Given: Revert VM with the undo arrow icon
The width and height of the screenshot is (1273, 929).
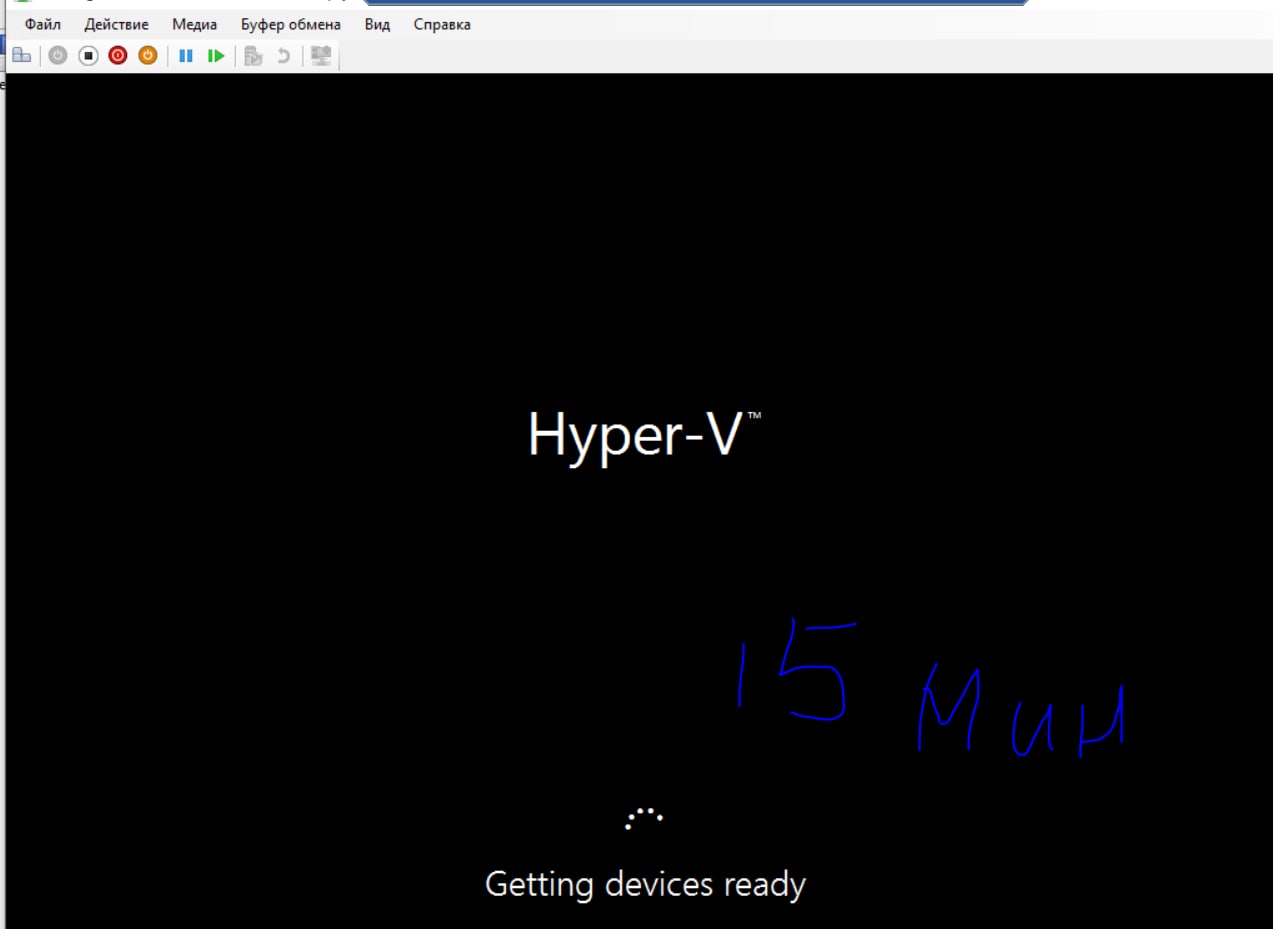Looking at the screenshot, I should 283,56.
